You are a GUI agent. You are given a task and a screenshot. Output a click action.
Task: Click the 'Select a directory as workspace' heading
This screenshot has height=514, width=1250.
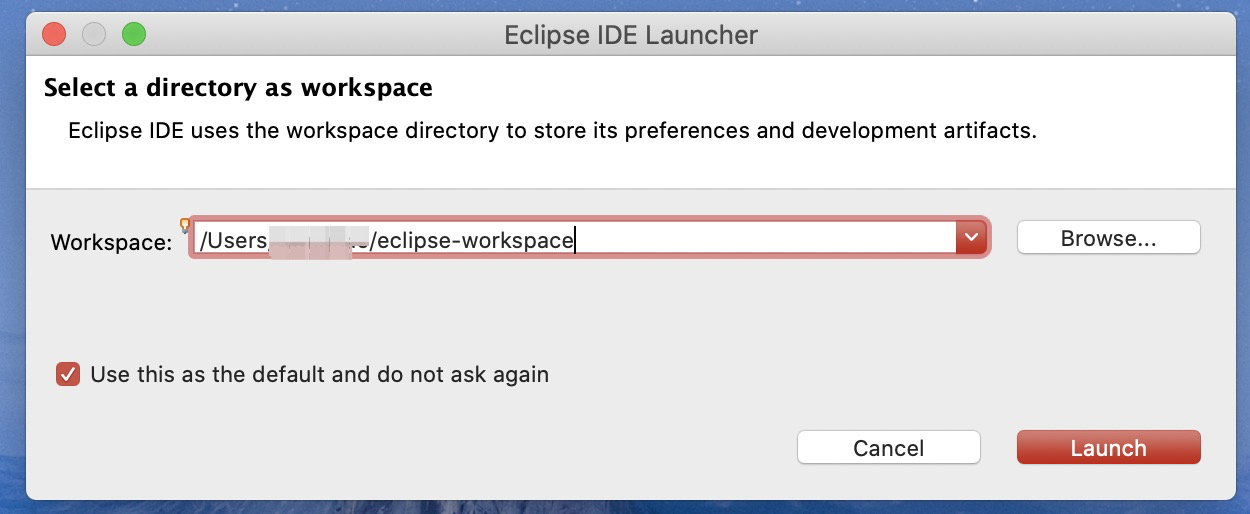point(238,88)
